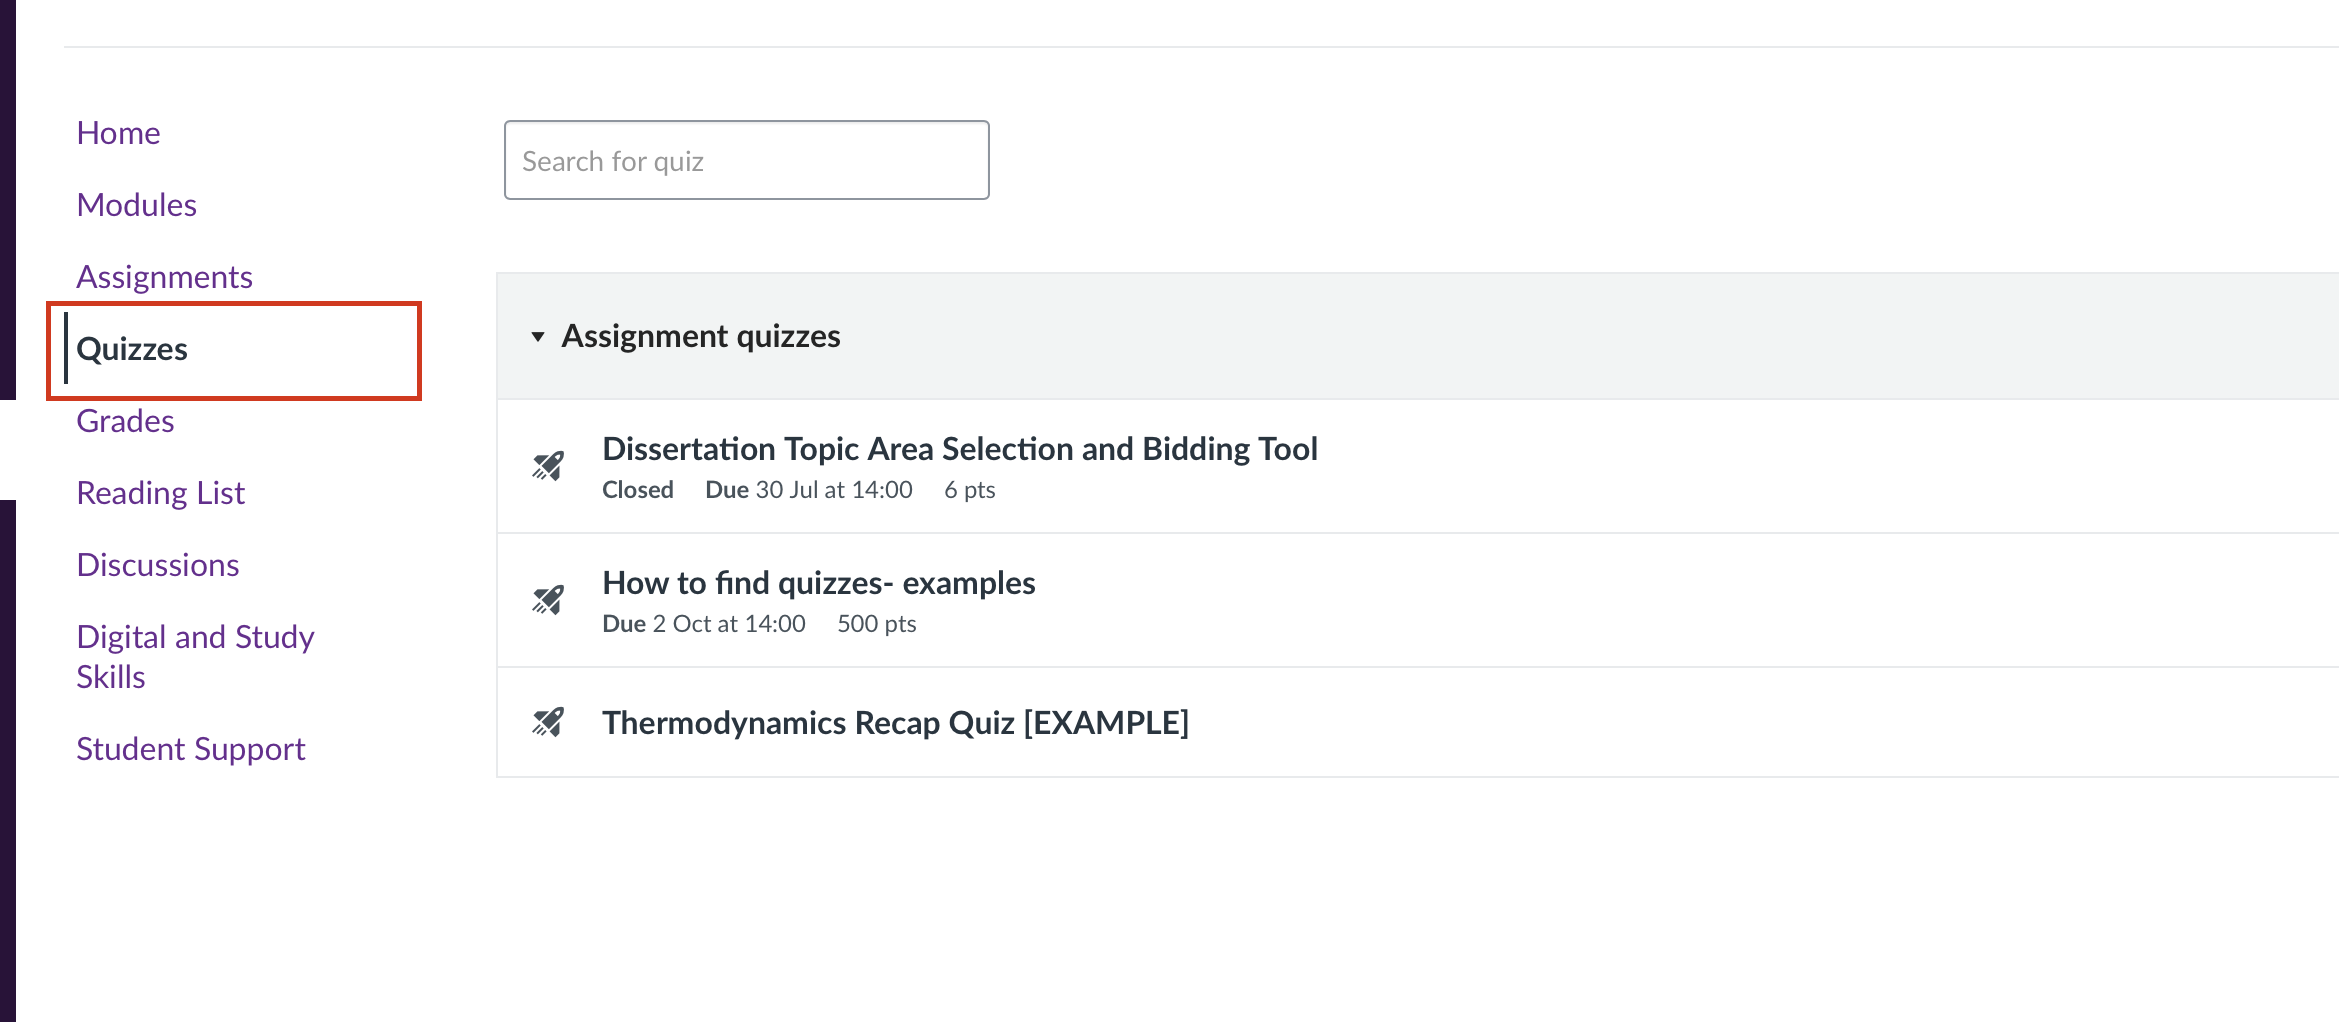Launch Thermodynamics Recap Quiz [EXAMPLE]
Screen dimensions: 2339x1022
pyautogui.click(x=895, y=723)
